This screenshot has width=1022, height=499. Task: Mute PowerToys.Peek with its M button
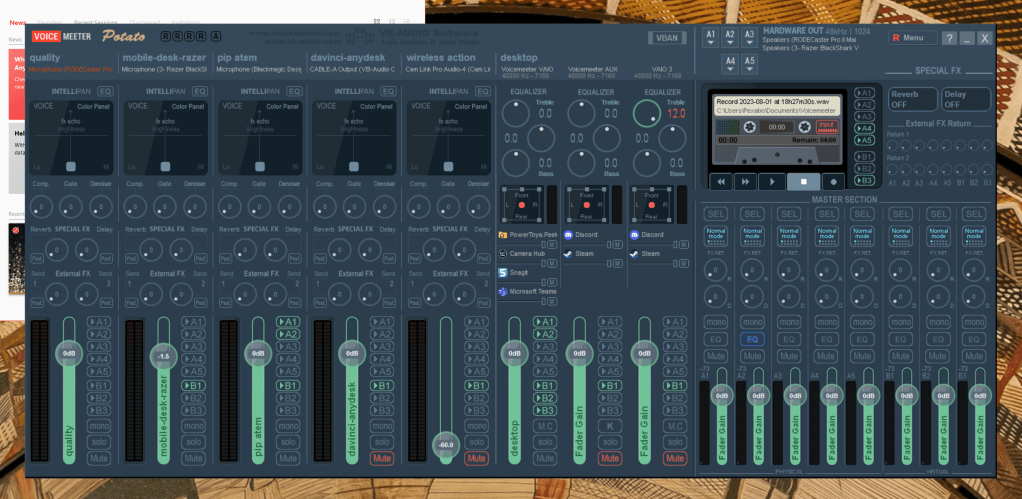[x=552, y=244]
